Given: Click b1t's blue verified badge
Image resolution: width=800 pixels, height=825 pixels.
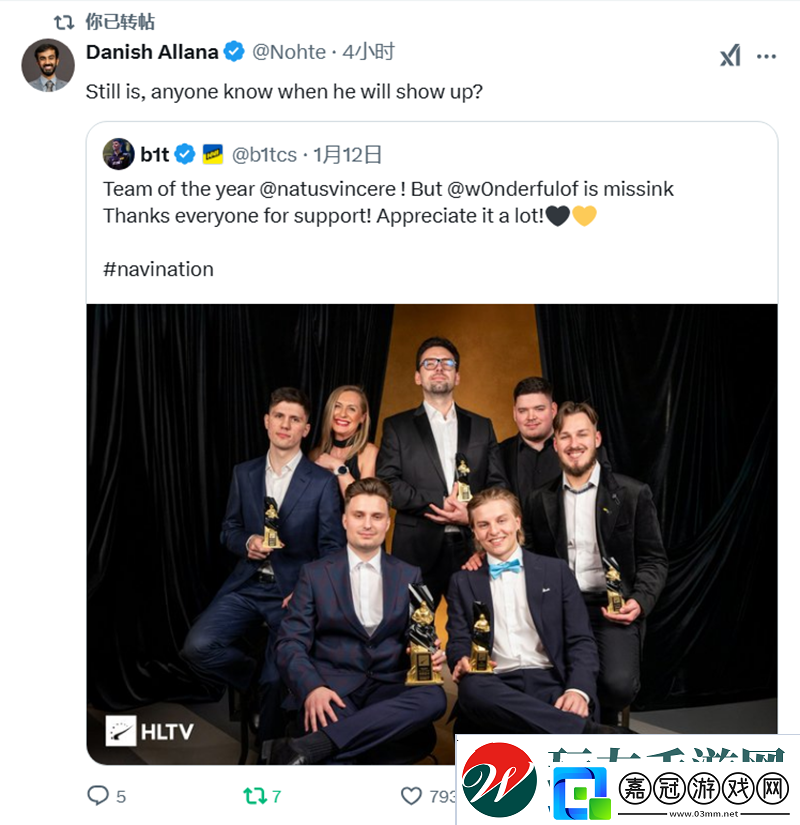Looking at the screenshot, I should [x=185, y=154].
